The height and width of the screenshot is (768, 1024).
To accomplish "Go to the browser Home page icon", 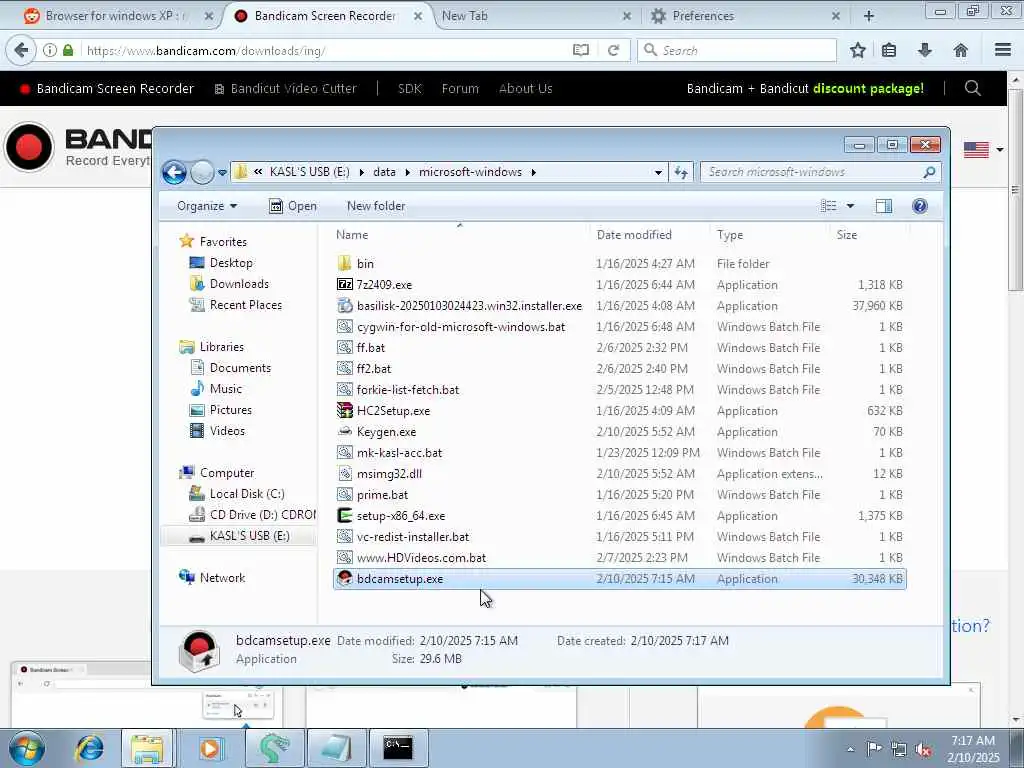I will (x=961, y=50).
